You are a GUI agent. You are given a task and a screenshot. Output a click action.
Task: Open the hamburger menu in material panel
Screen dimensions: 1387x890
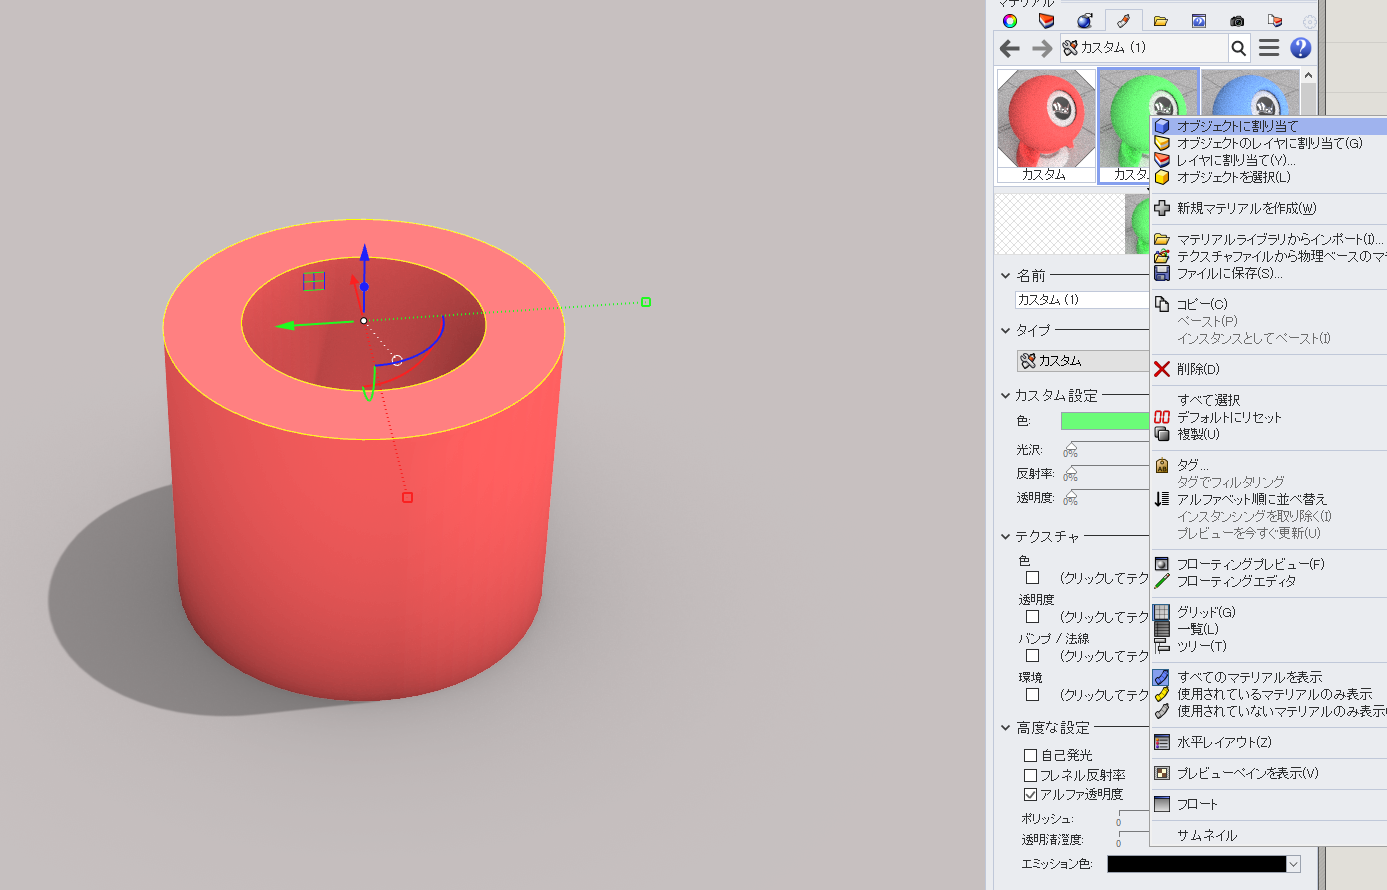1269,48
